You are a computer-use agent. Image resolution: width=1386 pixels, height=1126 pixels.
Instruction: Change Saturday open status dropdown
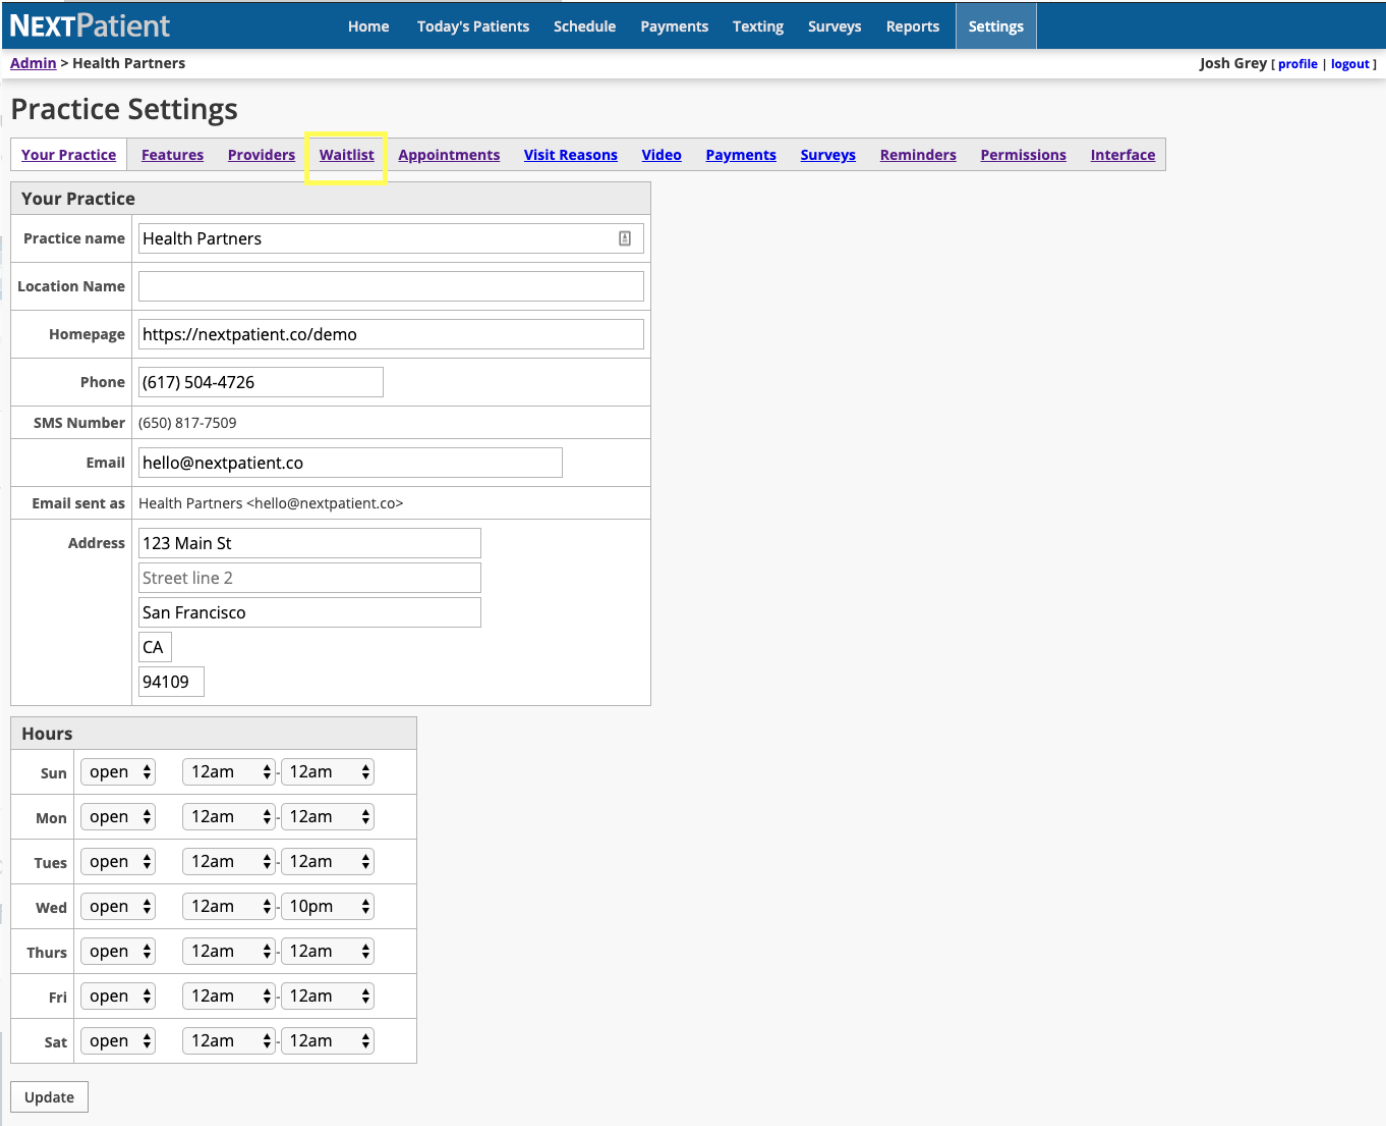pos(119,1041)
